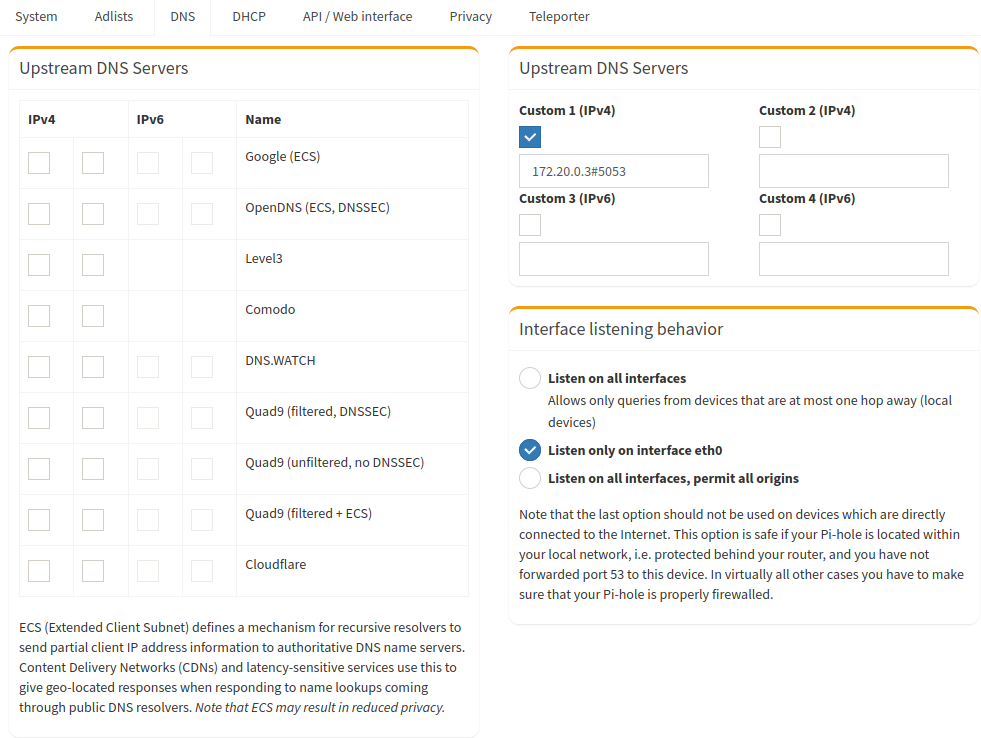Focus the Custom 3 (IPv6) address field
Image resolution: width=981 pixels, height=738 pixels.
[x=614, y=259]
